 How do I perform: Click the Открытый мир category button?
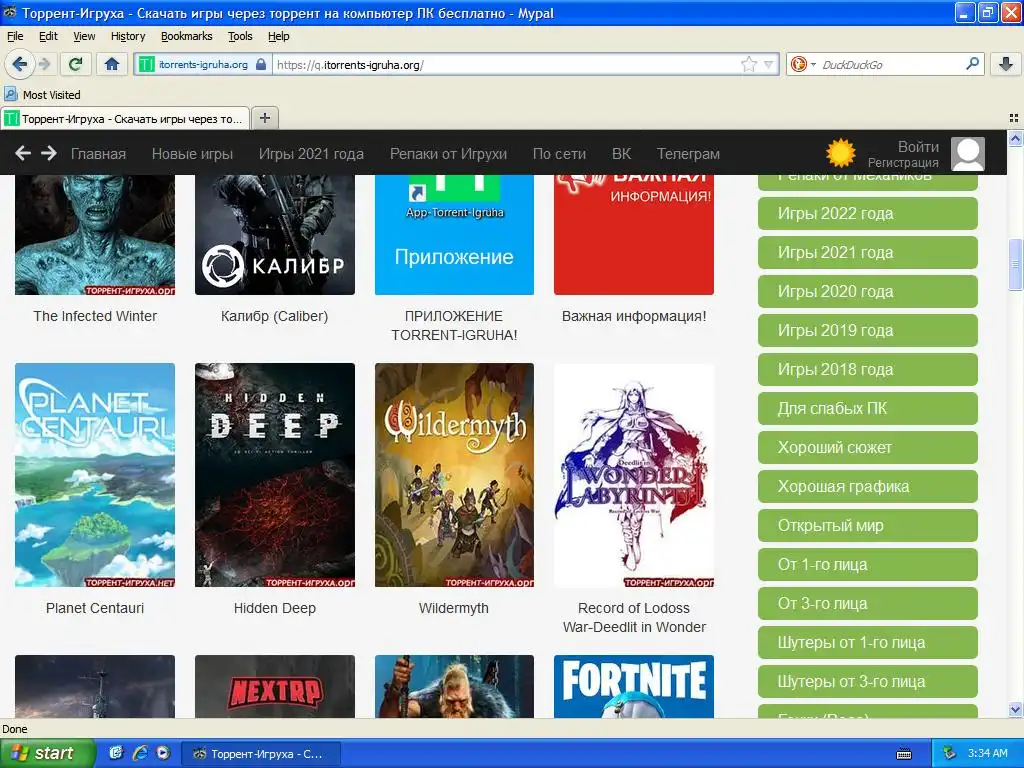point(867,526)
